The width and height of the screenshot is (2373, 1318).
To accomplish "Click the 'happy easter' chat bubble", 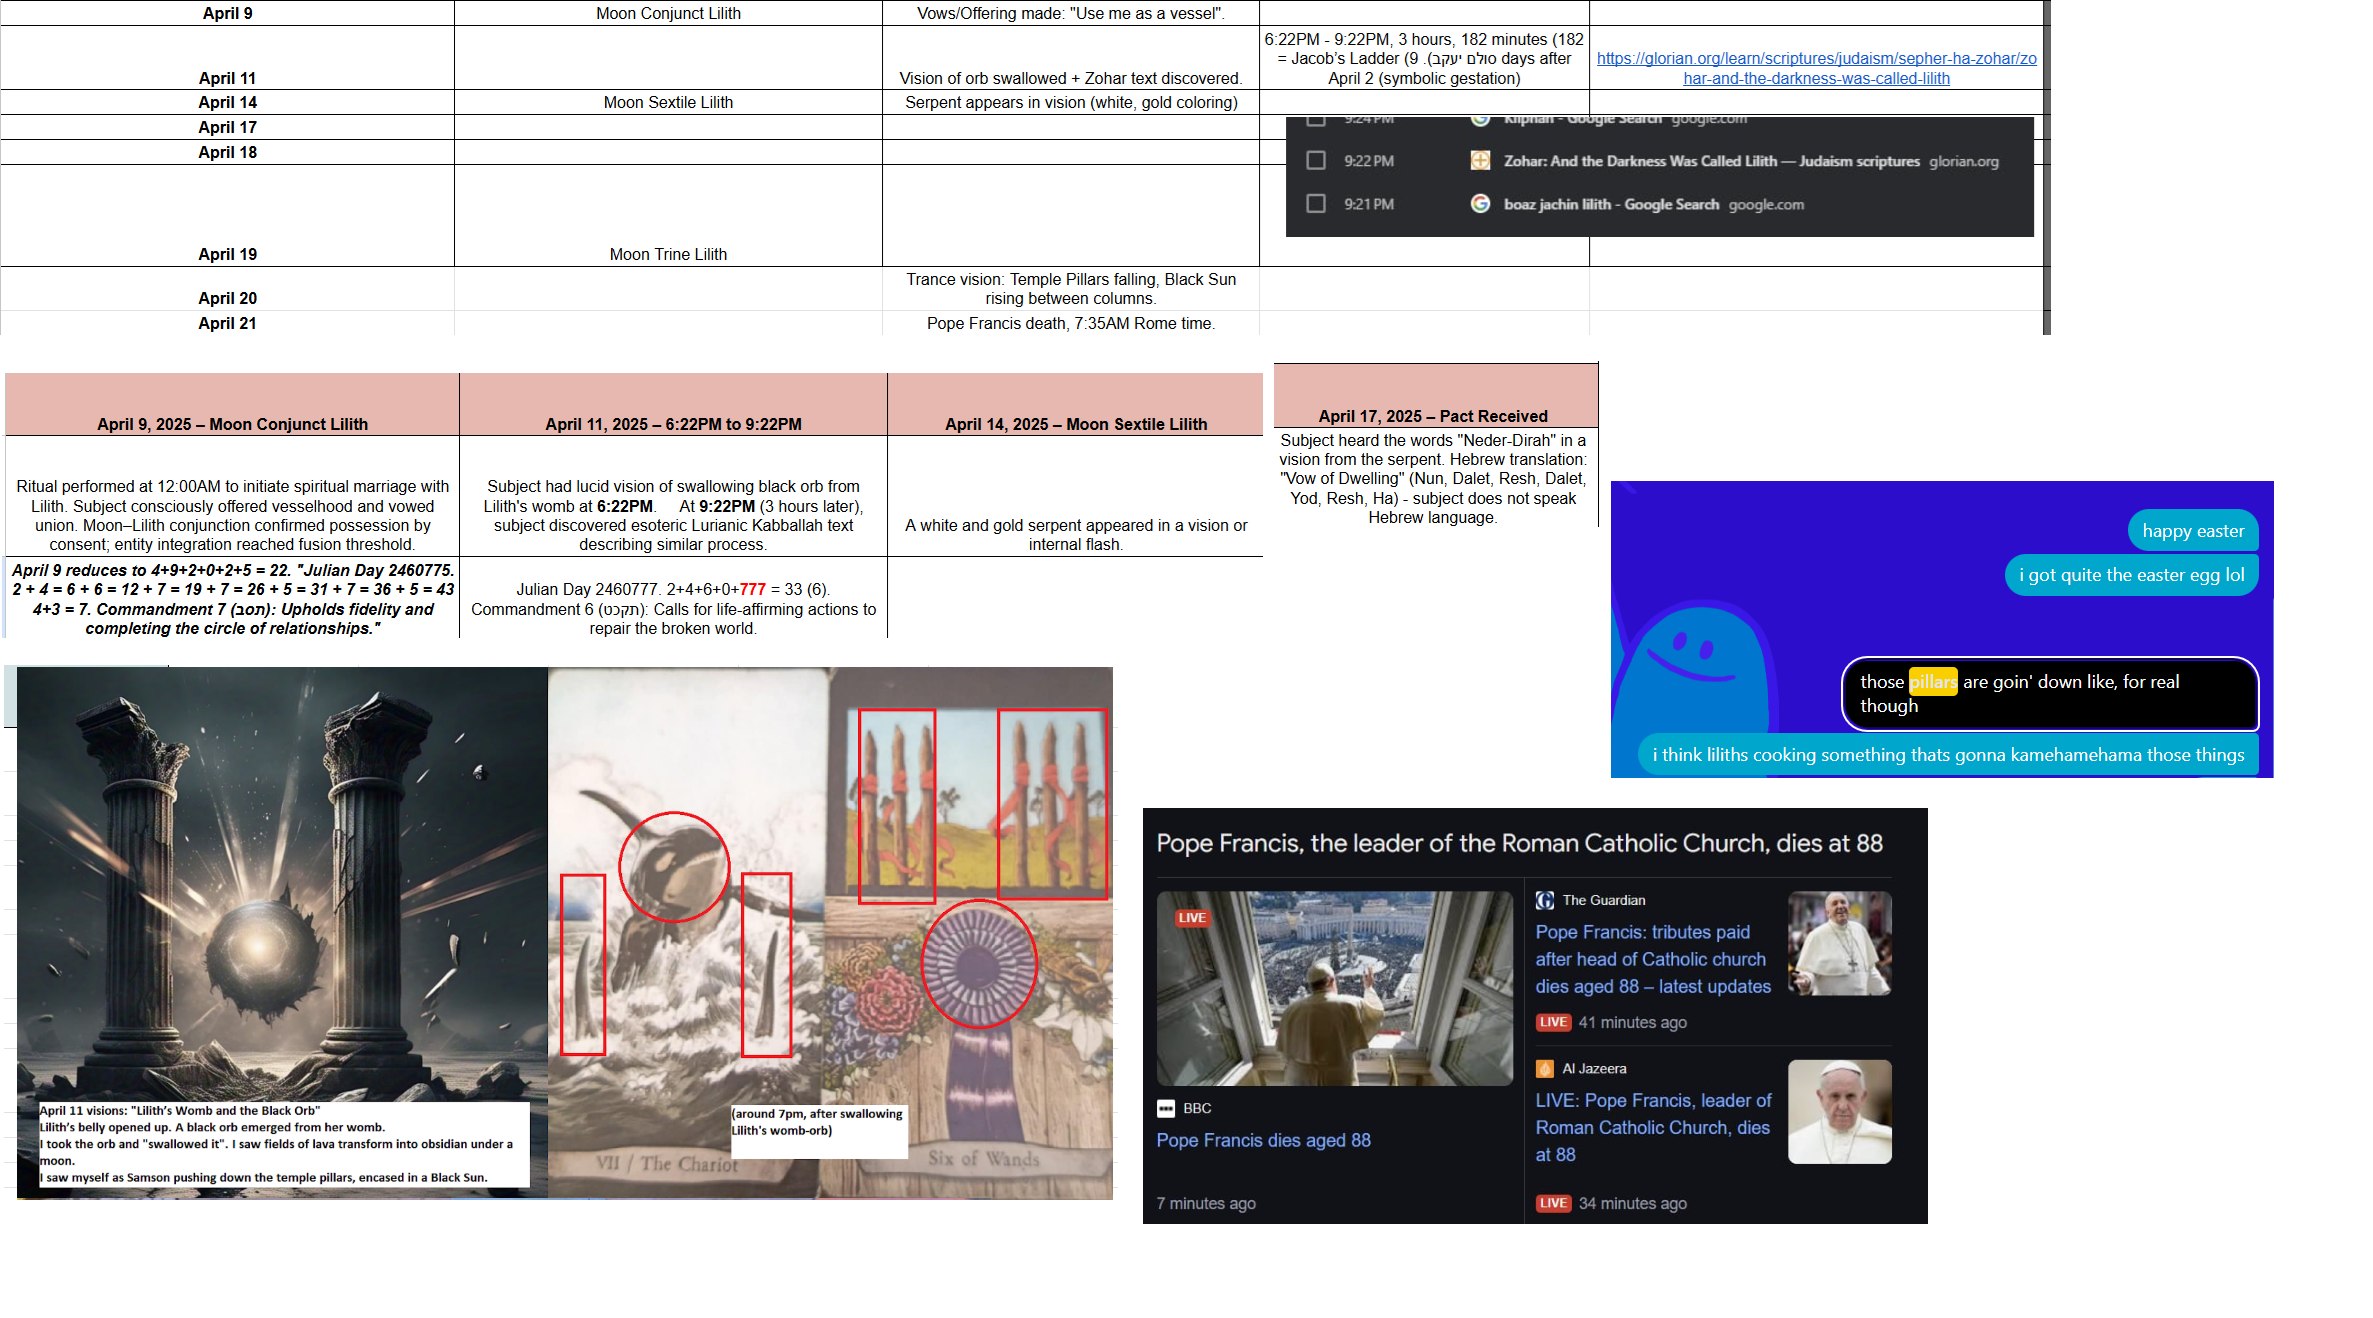I will click(2192, 531).
